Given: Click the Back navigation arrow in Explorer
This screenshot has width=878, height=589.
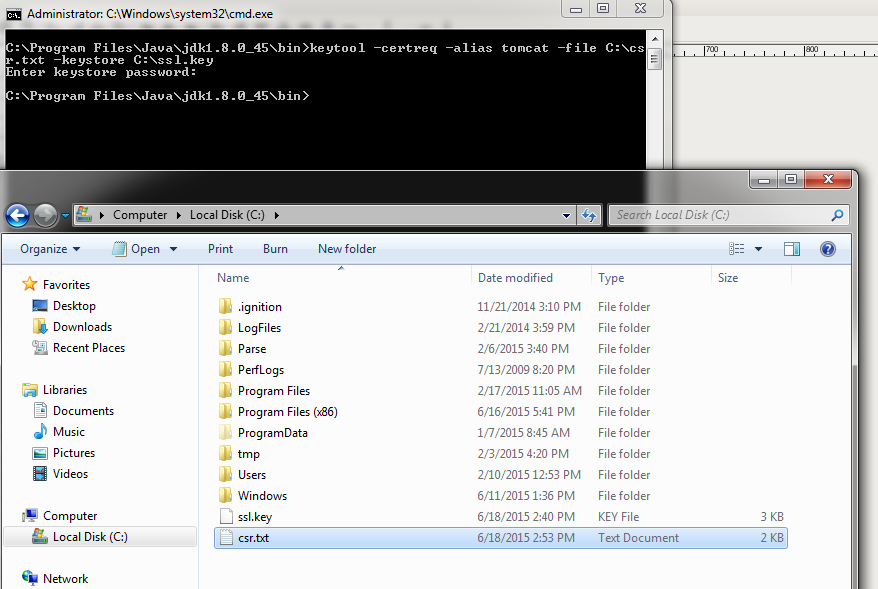Looking at the screenshot, I should (18, 215).
